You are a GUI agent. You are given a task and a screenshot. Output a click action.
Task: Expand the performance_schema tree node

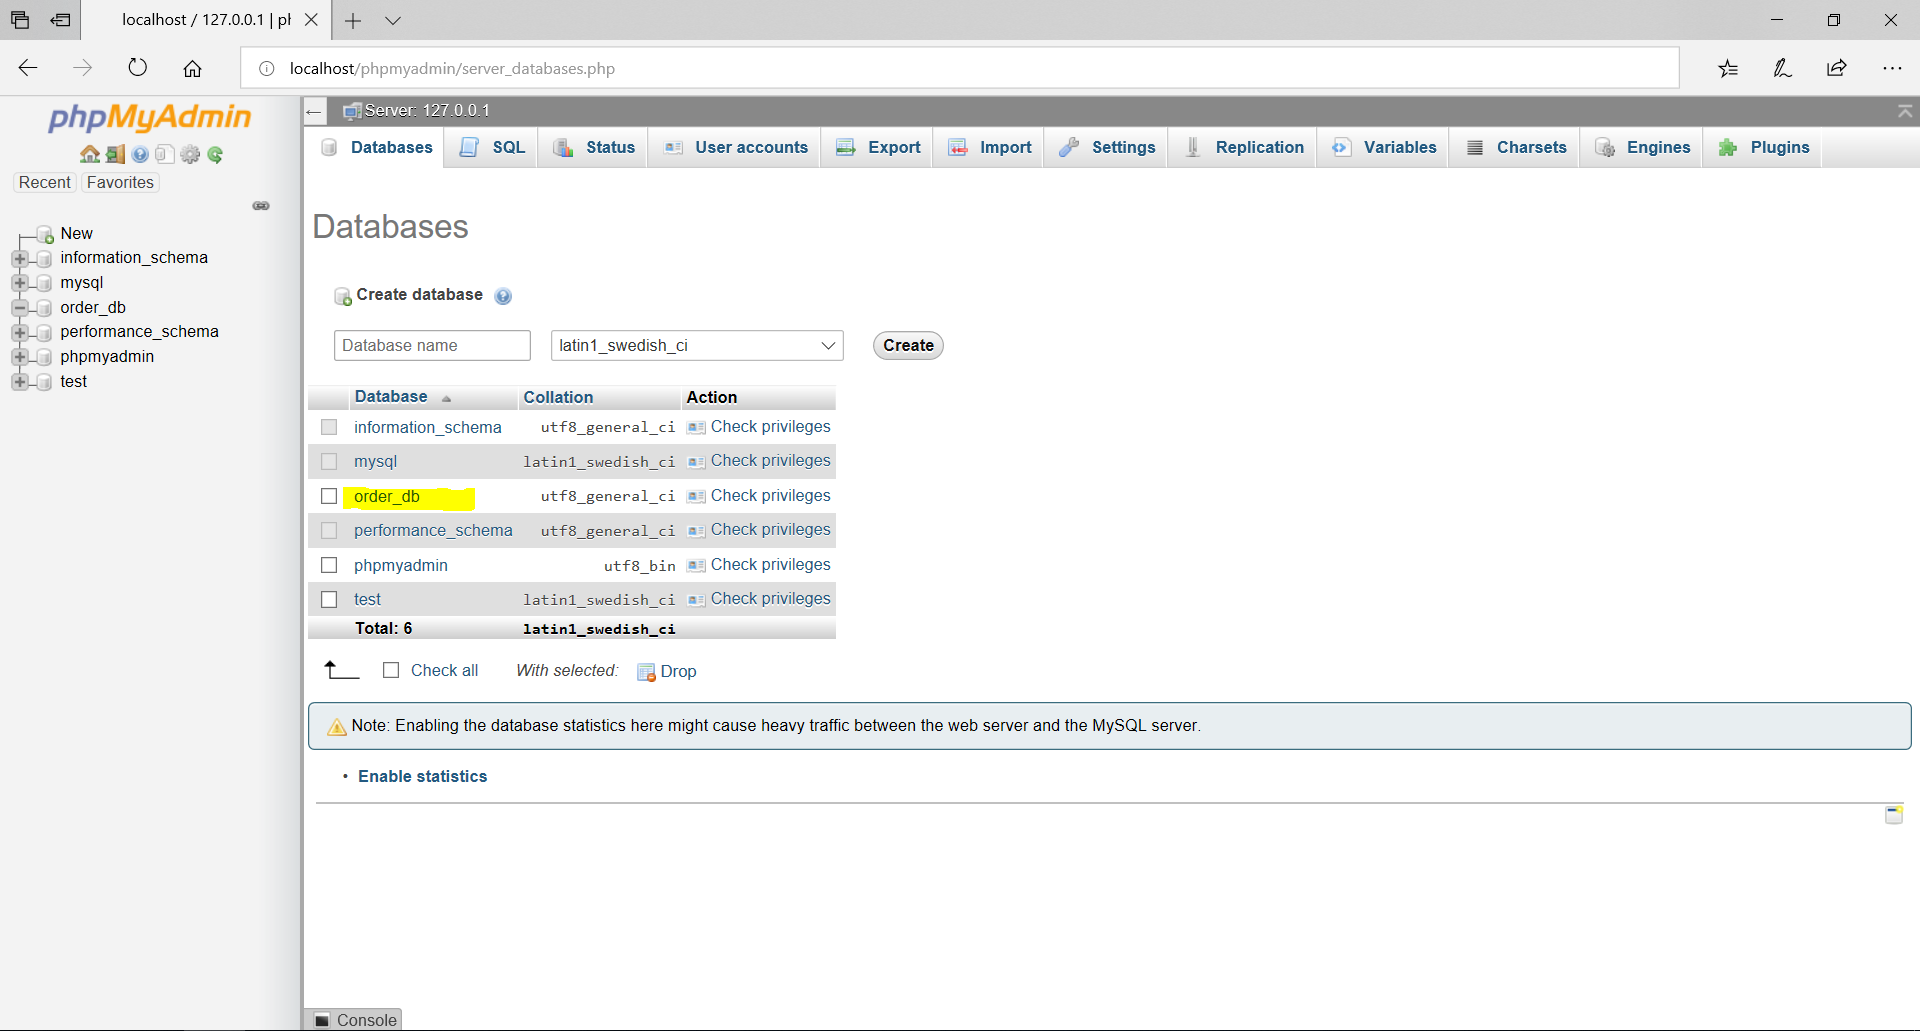21,332
